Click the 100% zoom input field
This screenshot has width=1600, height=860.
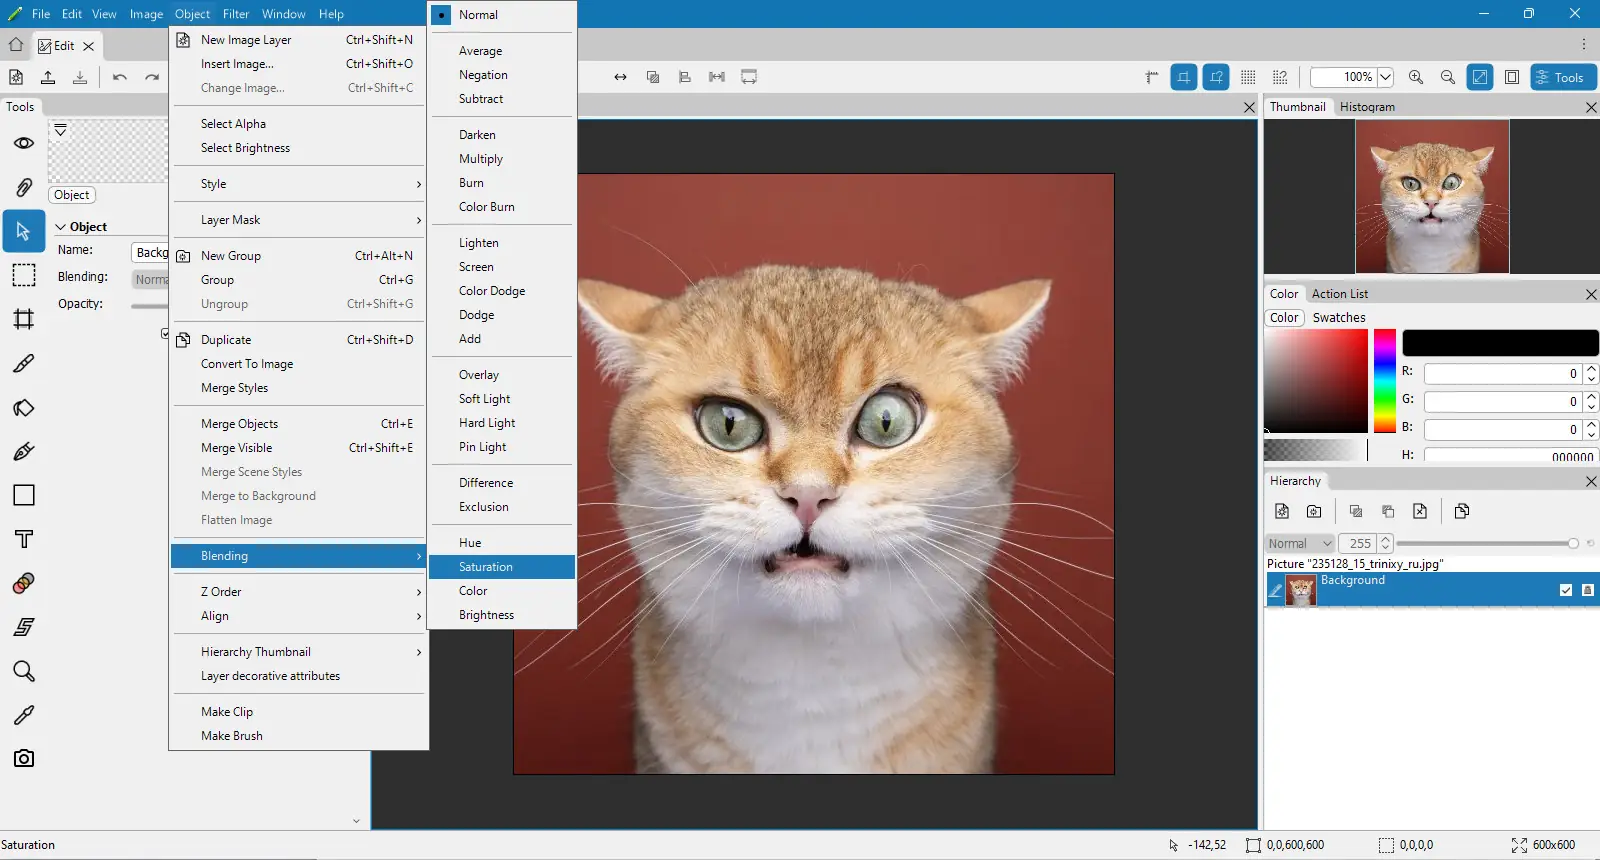[x=1343, y=77]
